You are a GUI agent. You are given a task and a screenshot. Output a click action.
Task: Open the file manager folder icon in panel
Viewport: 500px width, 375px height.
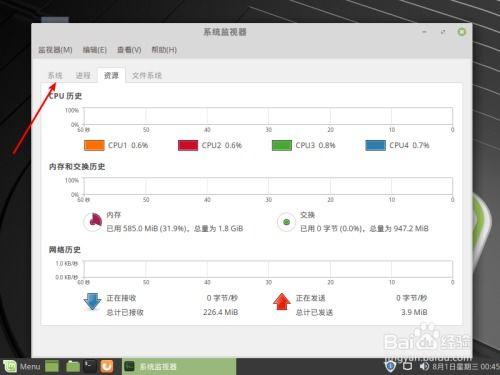pos(73,367)
